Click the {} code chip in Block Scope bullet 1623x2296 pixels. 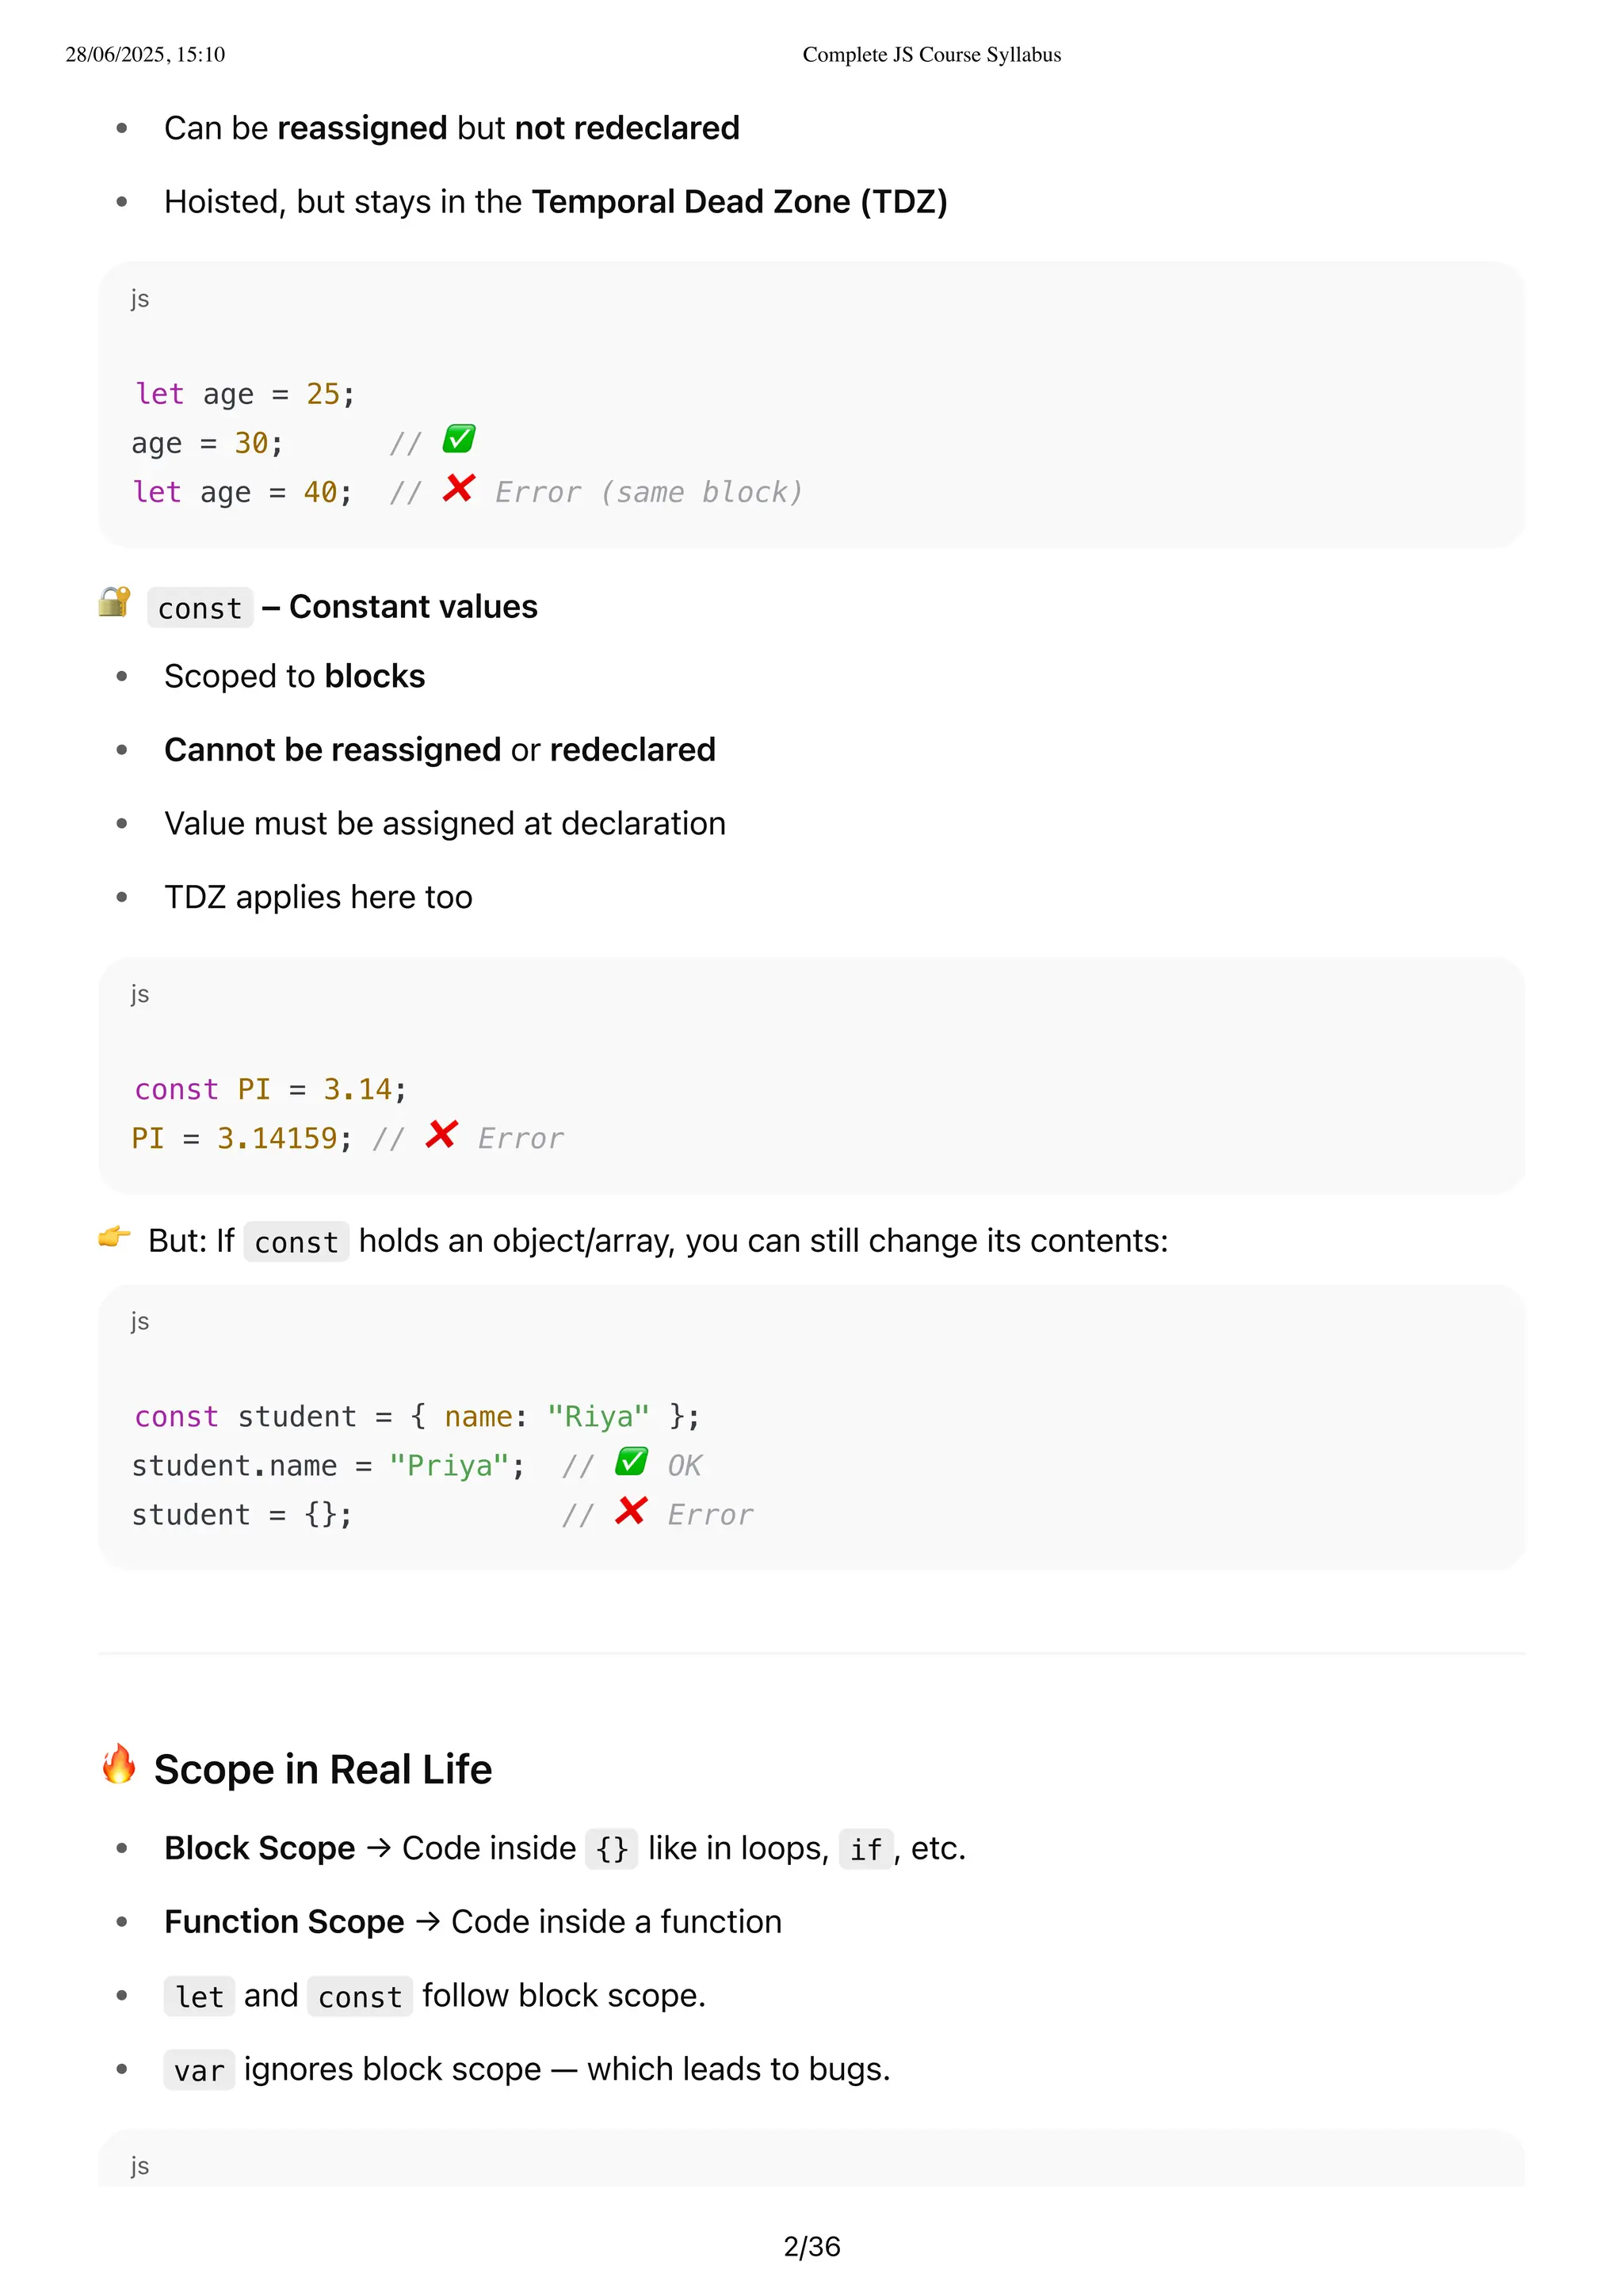612,1849
